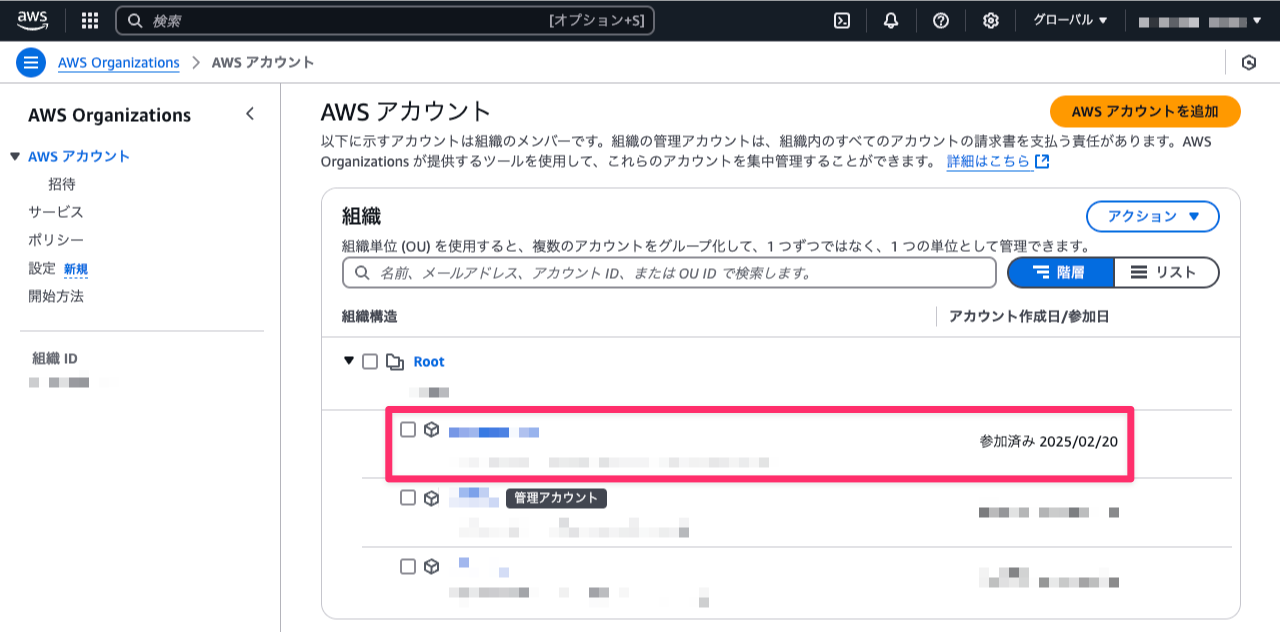This screenshot has height=632, width=1280.
Task: Open 招待 in the sidebar
Action: 62,184
